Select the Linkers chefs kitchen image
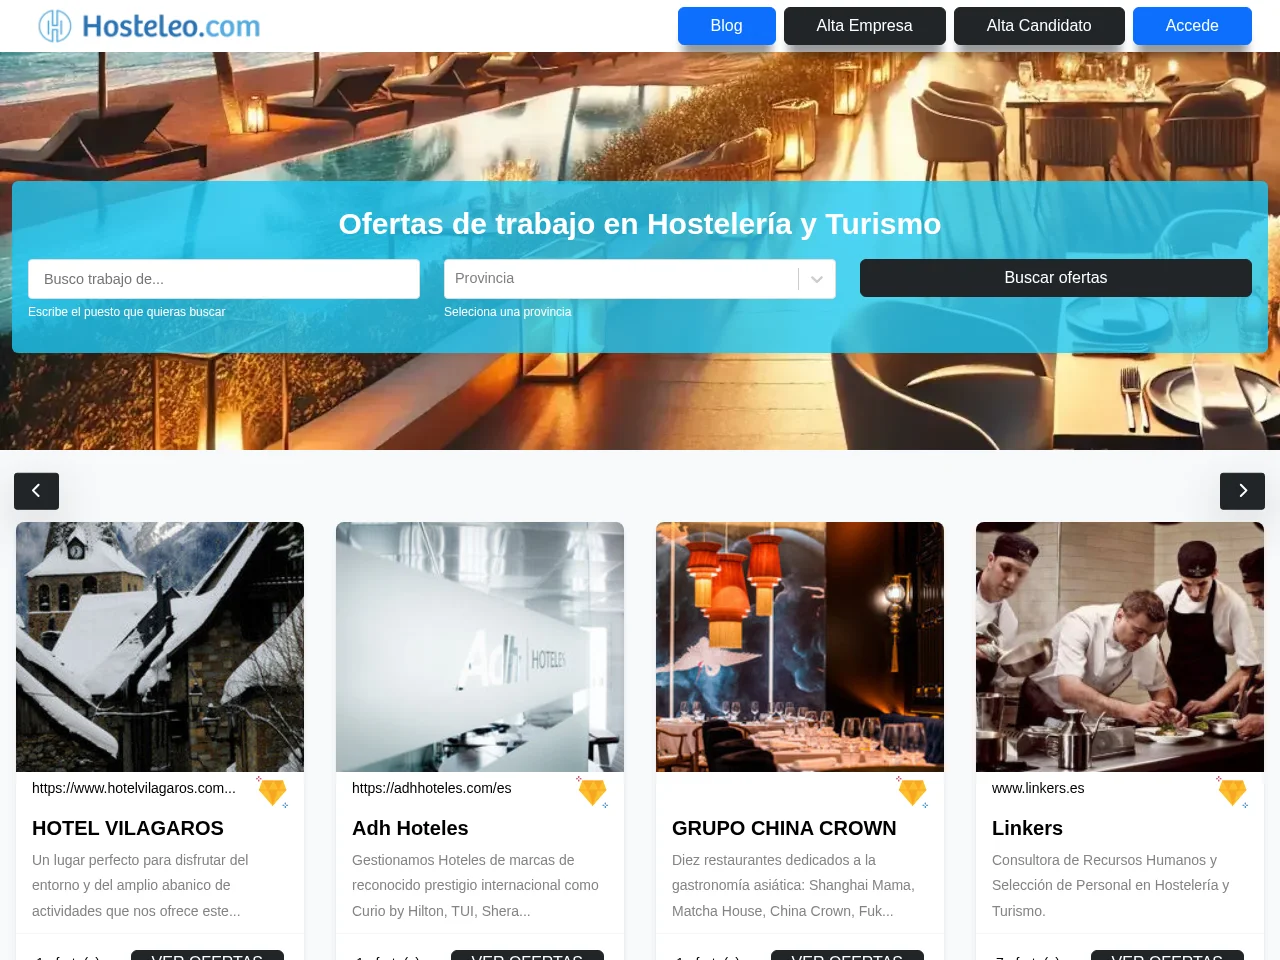Image resolution: width=1280 pixels, height=960 pixels. (x=1120, y=647)
